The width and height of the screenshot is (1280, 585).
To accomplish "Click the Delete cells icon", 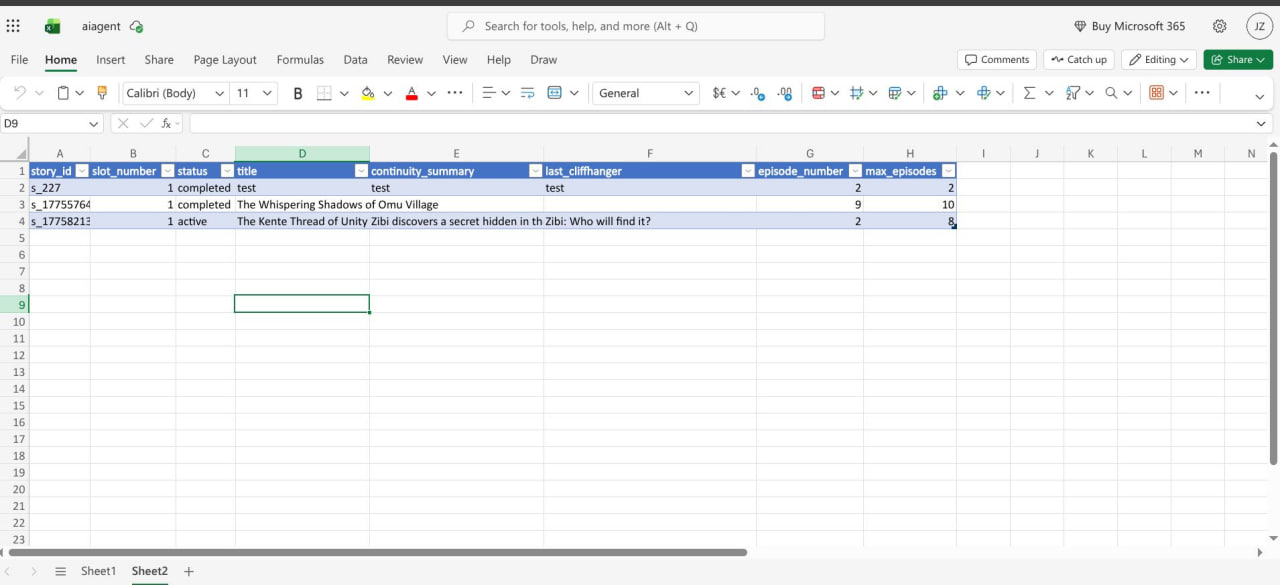I will [x=983, y=93].
